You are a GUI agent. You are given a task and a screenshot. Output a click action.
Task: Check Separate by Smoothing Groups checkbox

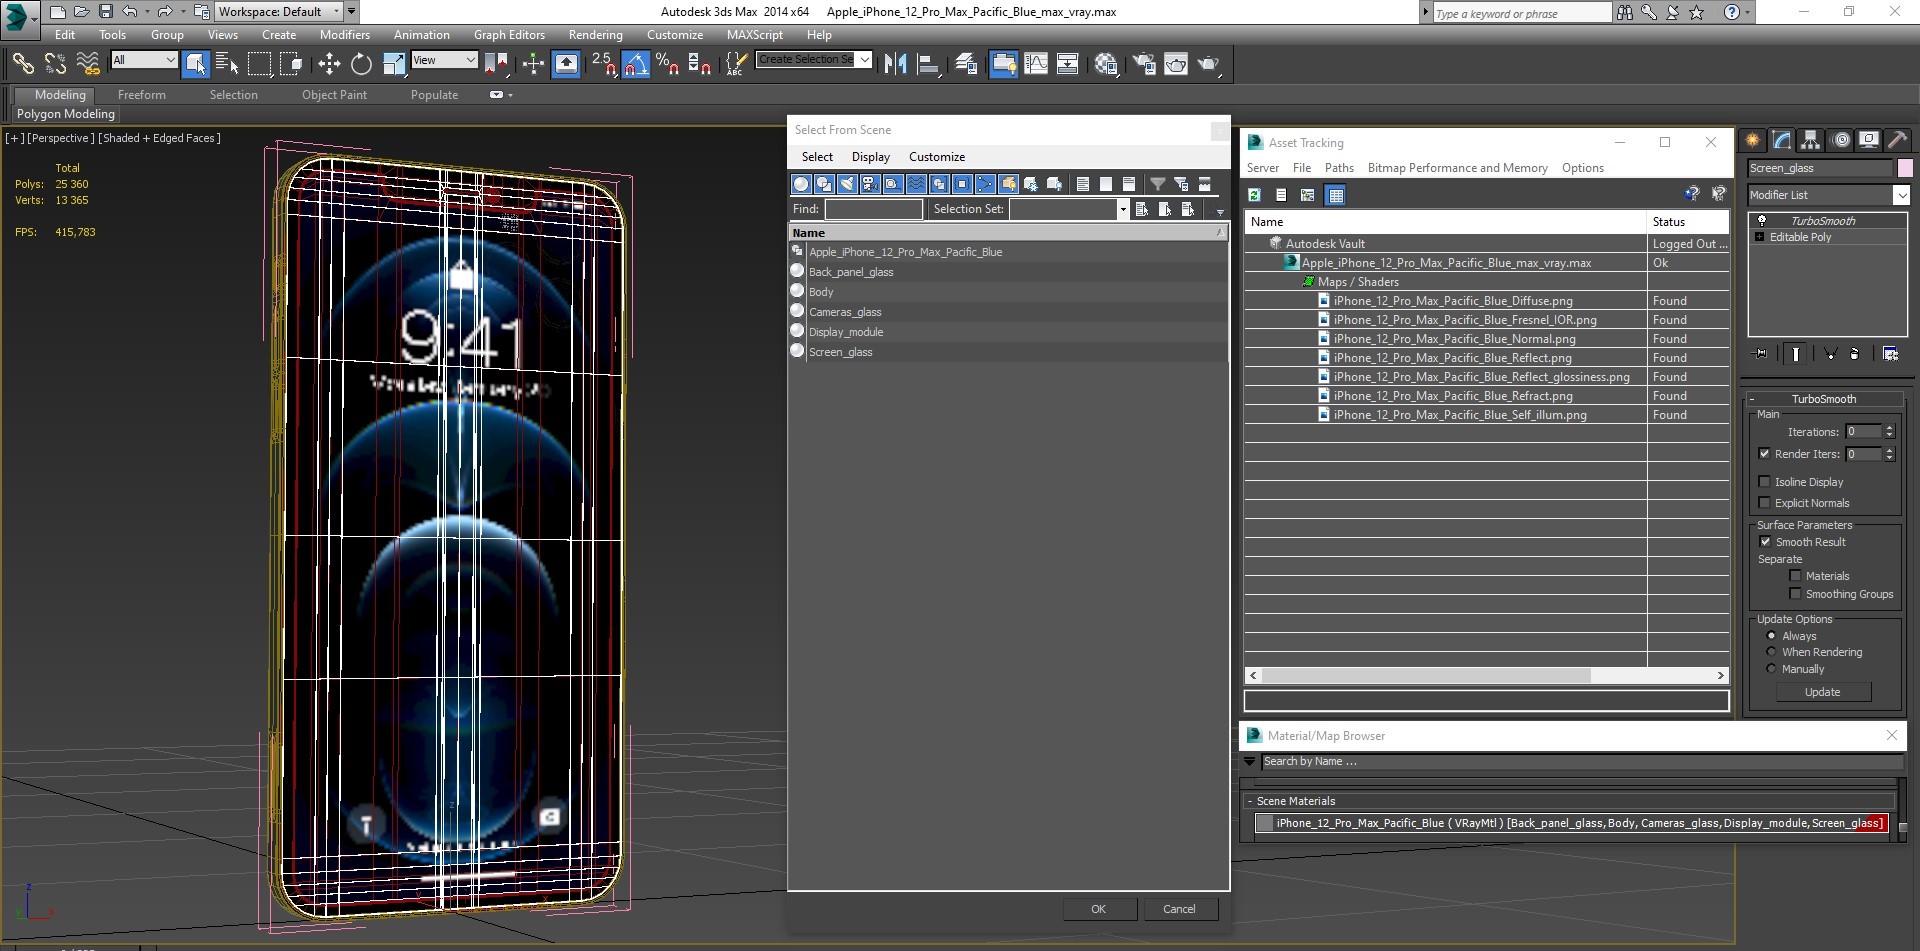(x=1795, y=593)
